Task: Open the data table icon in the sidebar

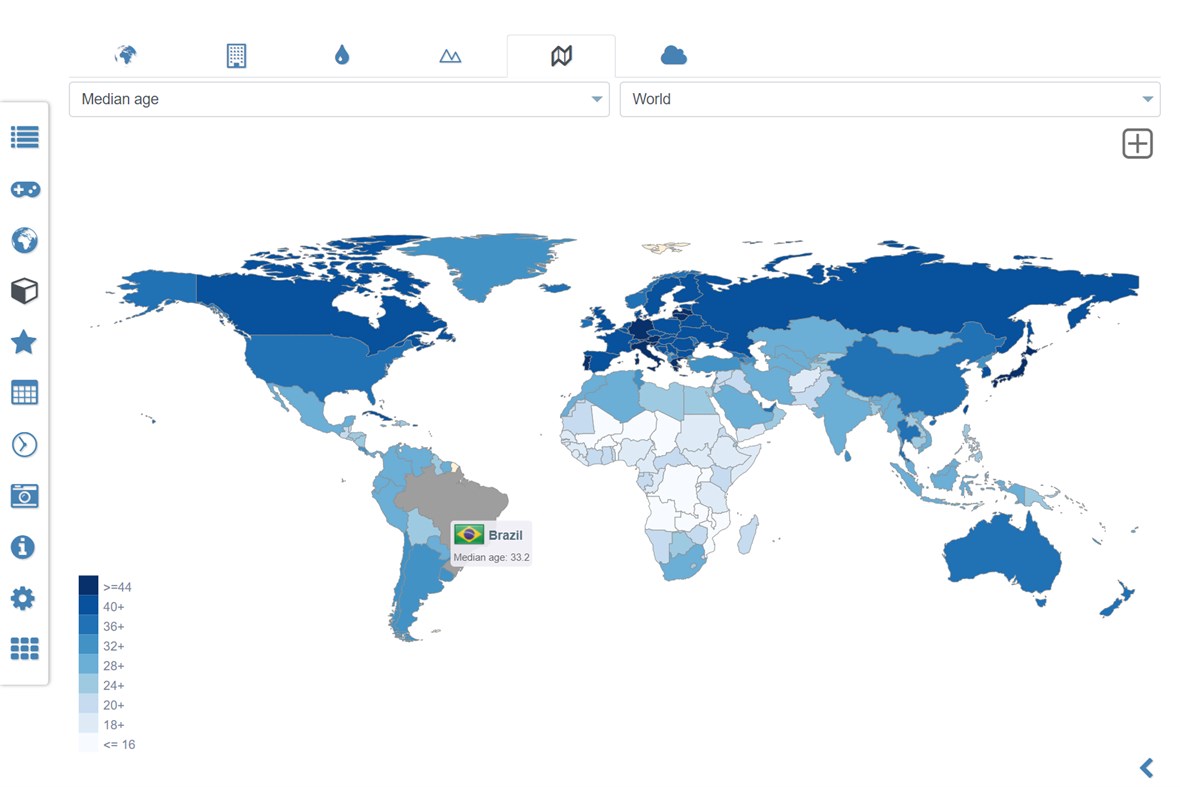Action: point(24,392)
